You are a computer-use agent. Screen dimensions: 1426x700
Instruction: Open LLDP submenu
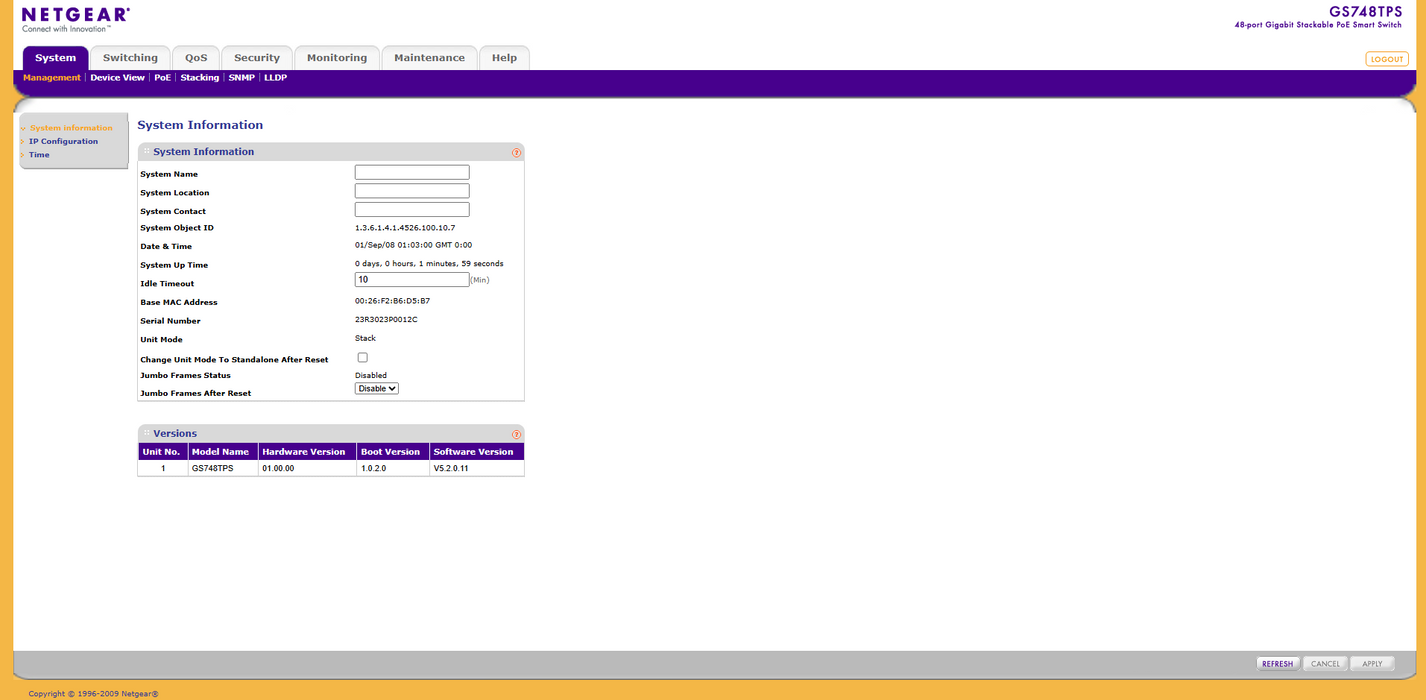coord(276,78)
